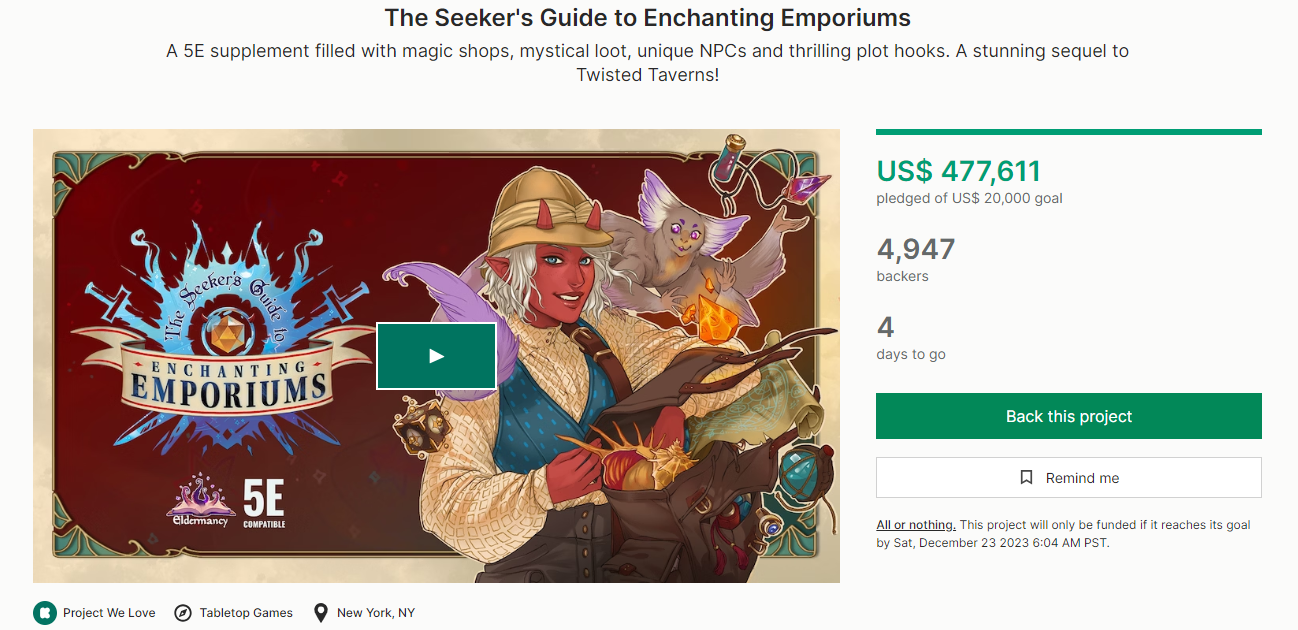Click the project title heading

(648, 18)
